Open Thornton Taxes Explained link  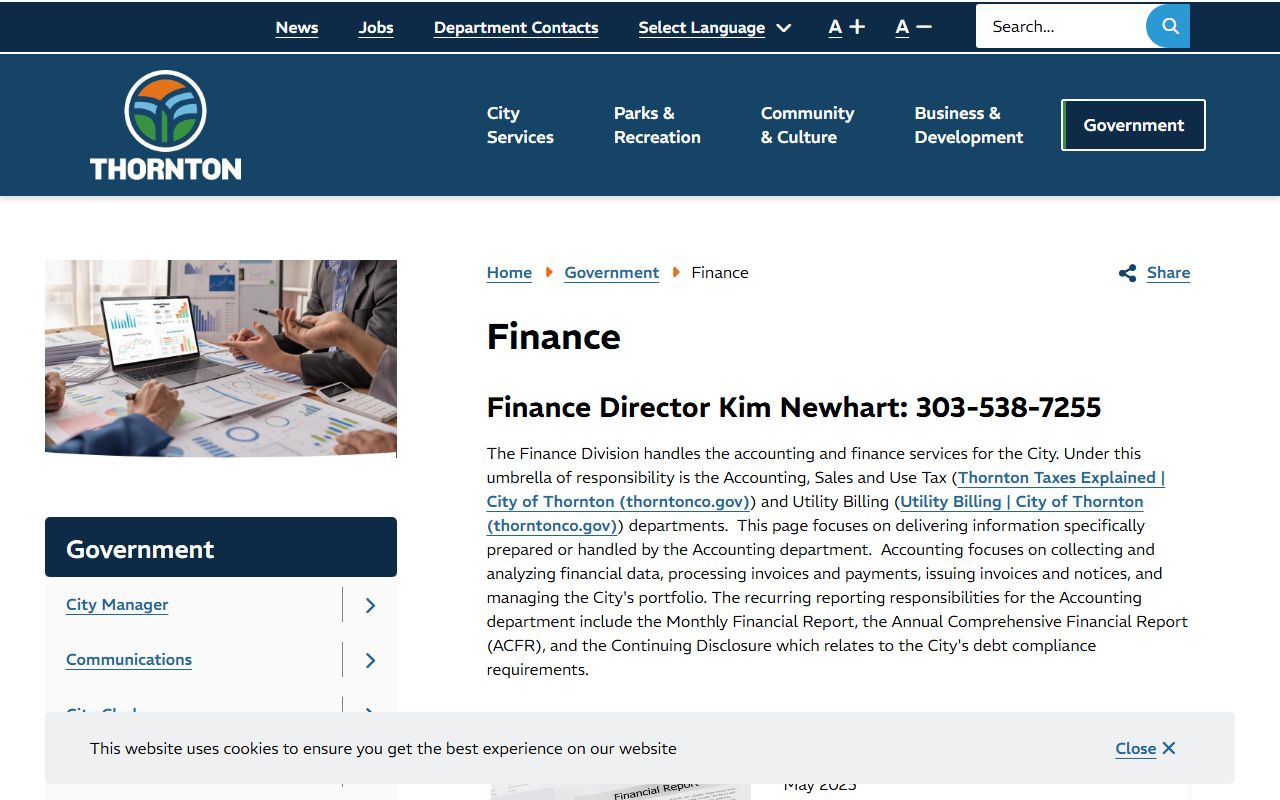point(826,490)
